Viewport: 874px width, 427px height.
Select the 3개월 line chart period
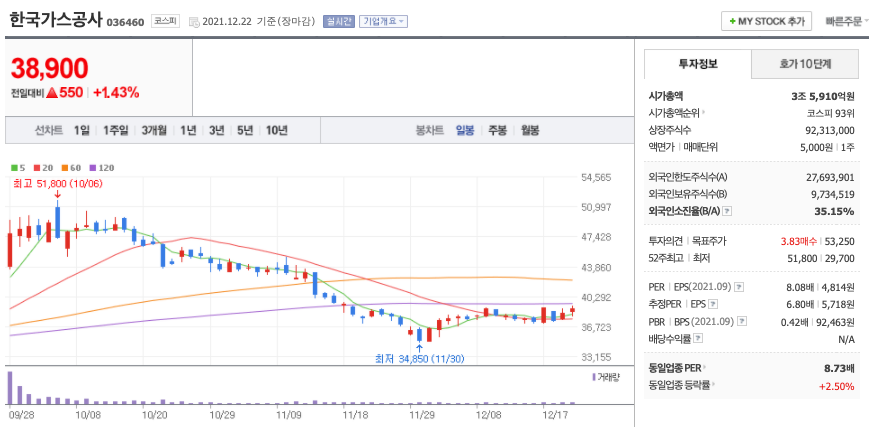point(154,130)
